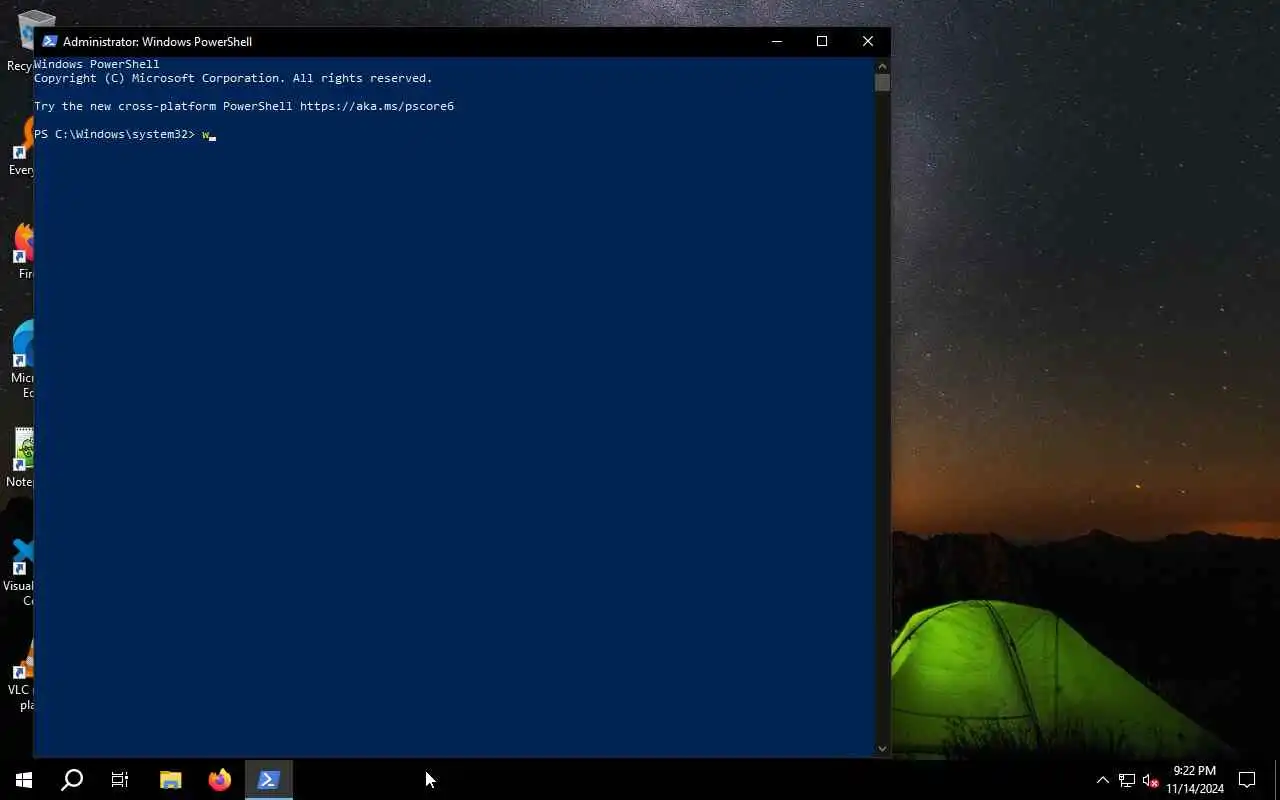Click the Show desktop strip
1280x800 pixels.
point(1277,780)
